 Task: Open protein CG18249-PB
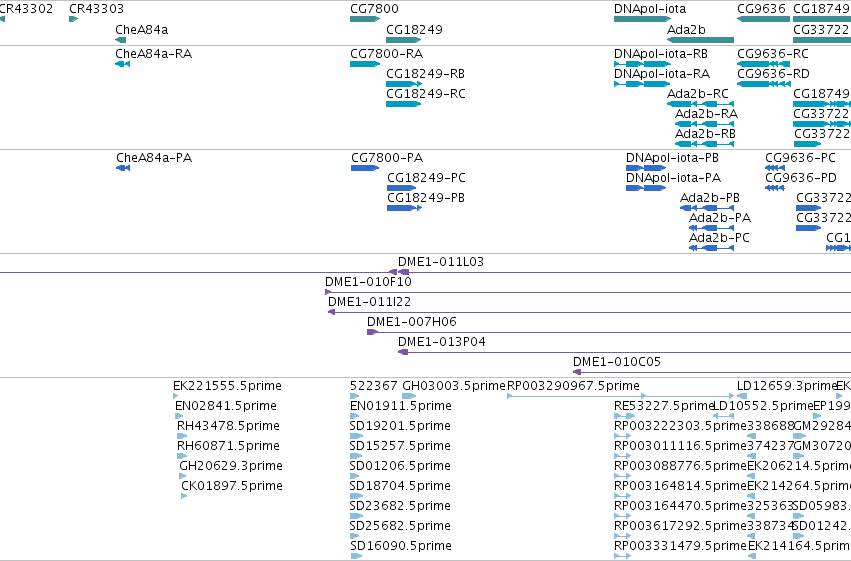pyautogui.click(x=426, y=198)
